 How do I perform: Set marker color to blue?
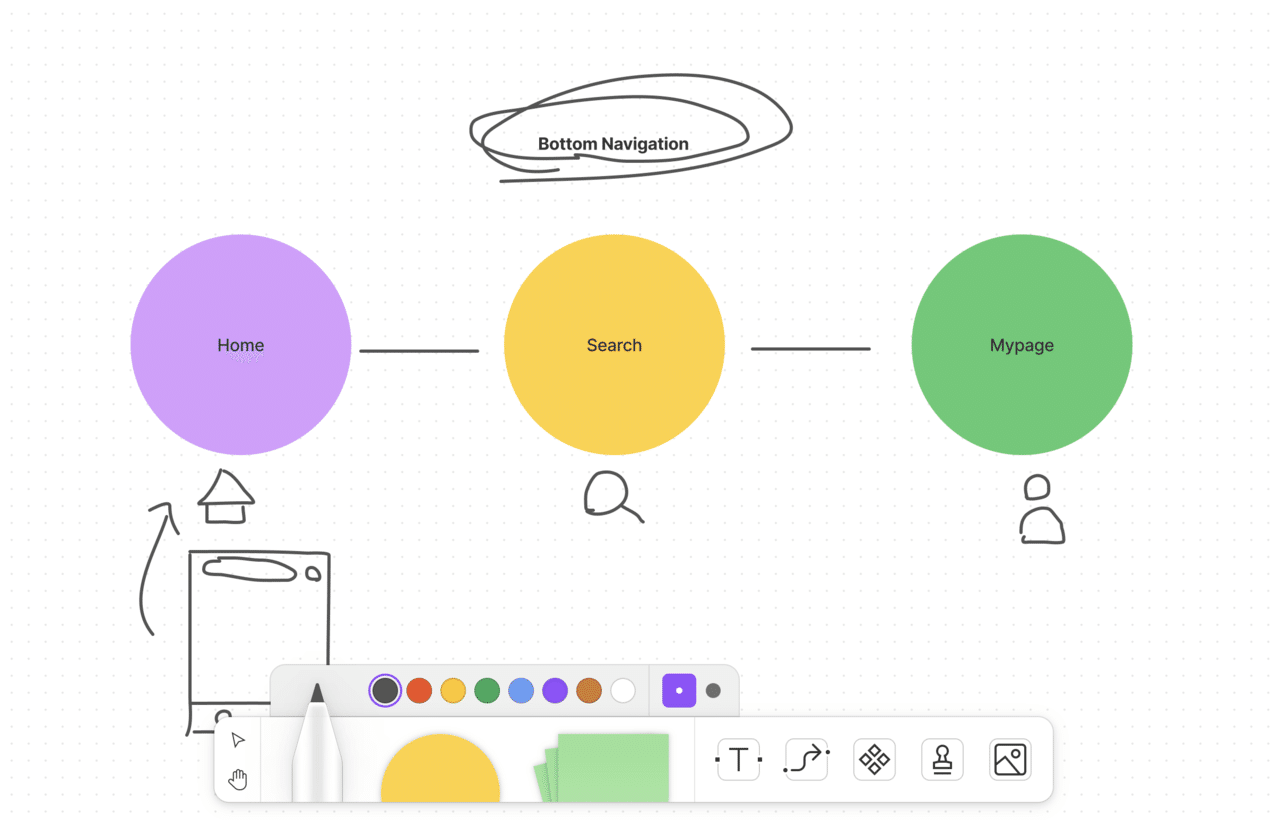click(x=521, y=690)
